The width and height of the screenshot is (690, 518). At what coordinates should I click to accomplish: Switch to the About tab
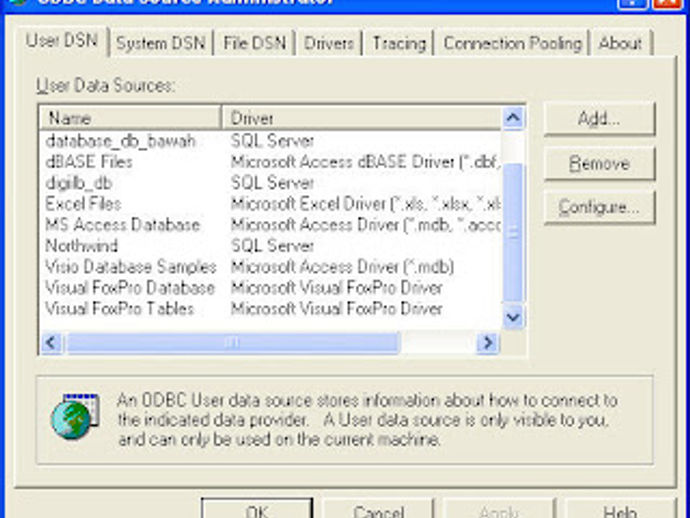[620, 43]
